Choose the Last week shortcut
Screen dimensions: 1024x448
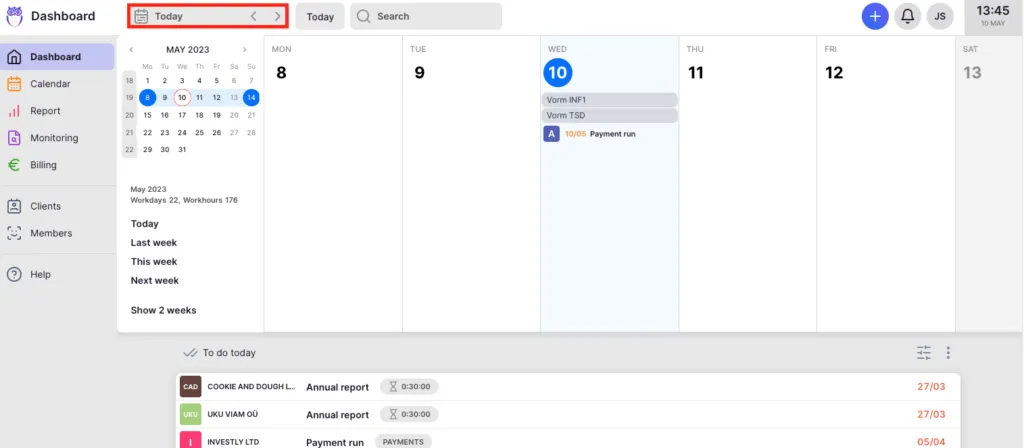pyautogui.click(x=153, y=242)
